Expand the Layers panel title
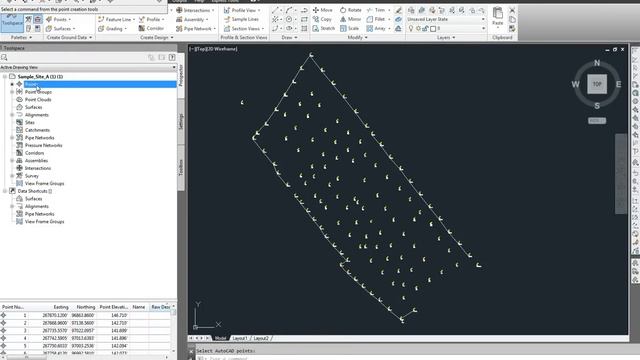This screenshot has width=640, height=360. point(446,38)
